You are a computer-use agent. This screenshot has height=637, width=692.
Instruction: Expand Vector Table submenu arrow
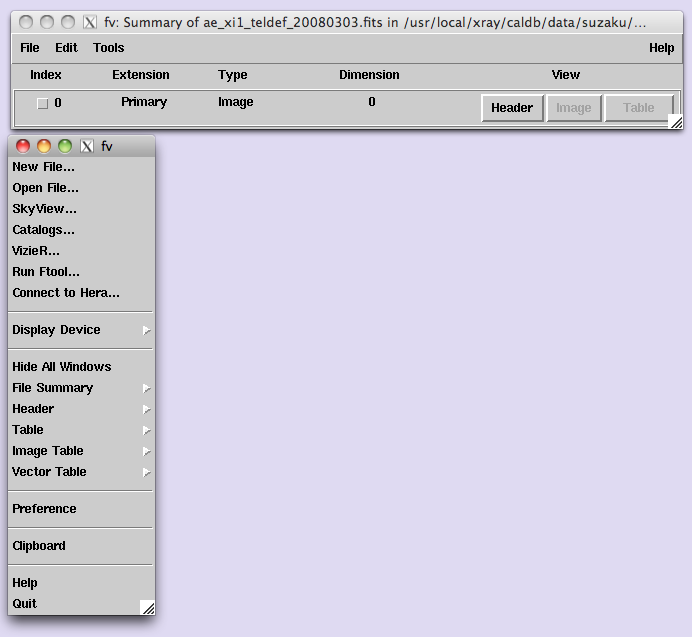point(147,472)
